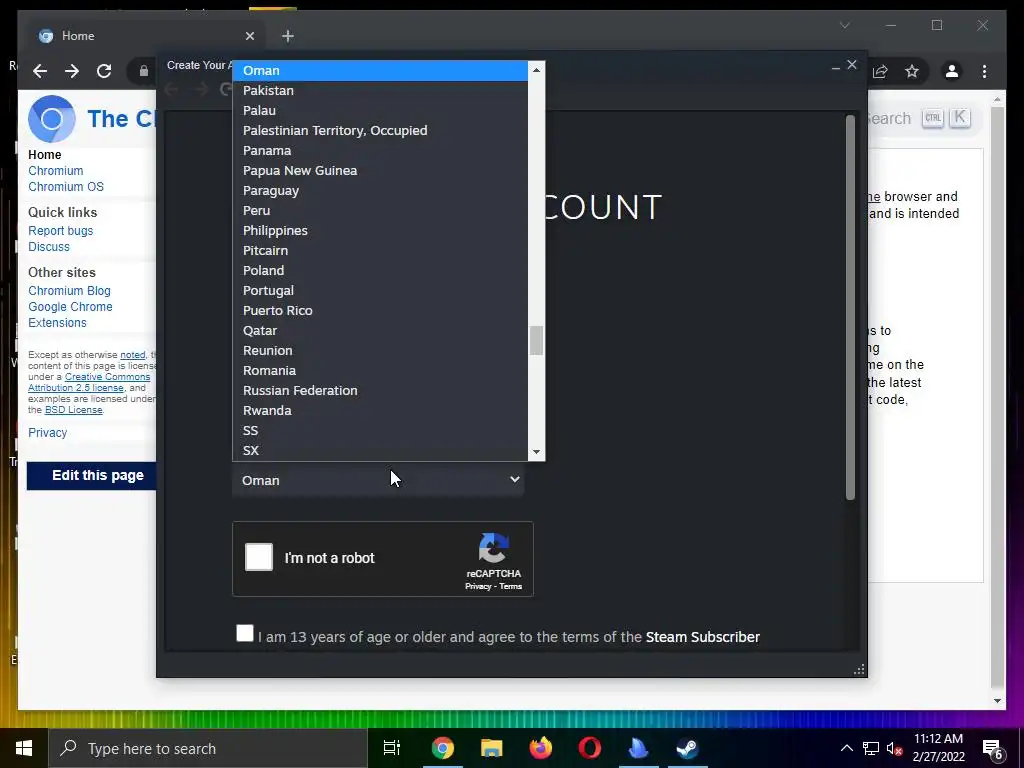Viewport: 1024px width, 768px height.
Task: Open taskbar clock showing 11:12 AM
Action: 938,748
